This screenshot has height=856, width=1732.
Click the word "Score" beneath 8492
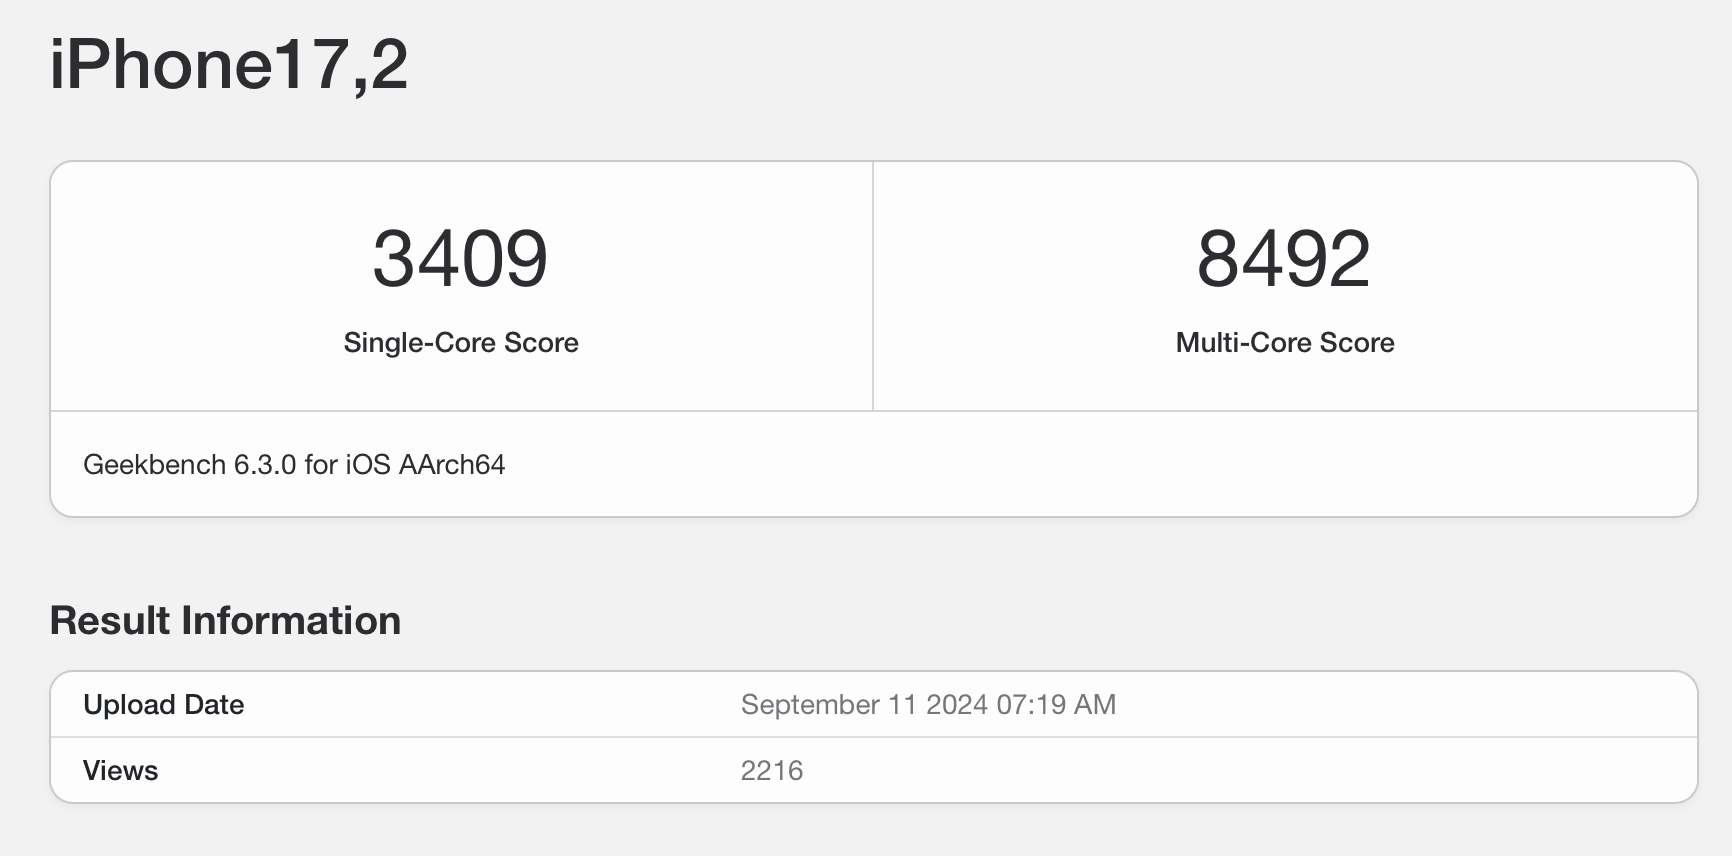pyautogui.click(x=1357, y=343)
